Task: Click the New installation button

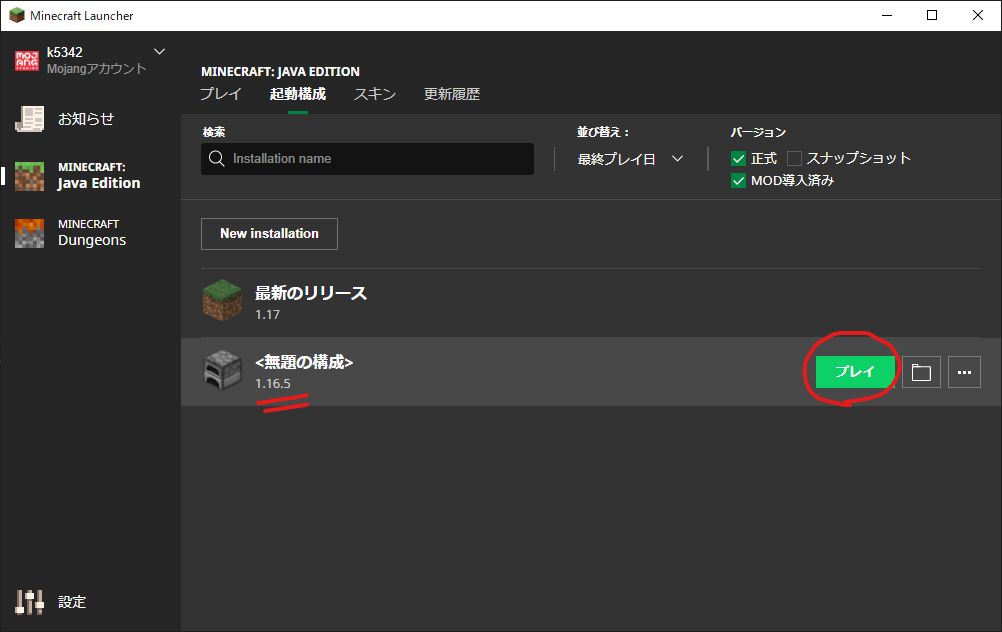Action: tap(268, 233)
